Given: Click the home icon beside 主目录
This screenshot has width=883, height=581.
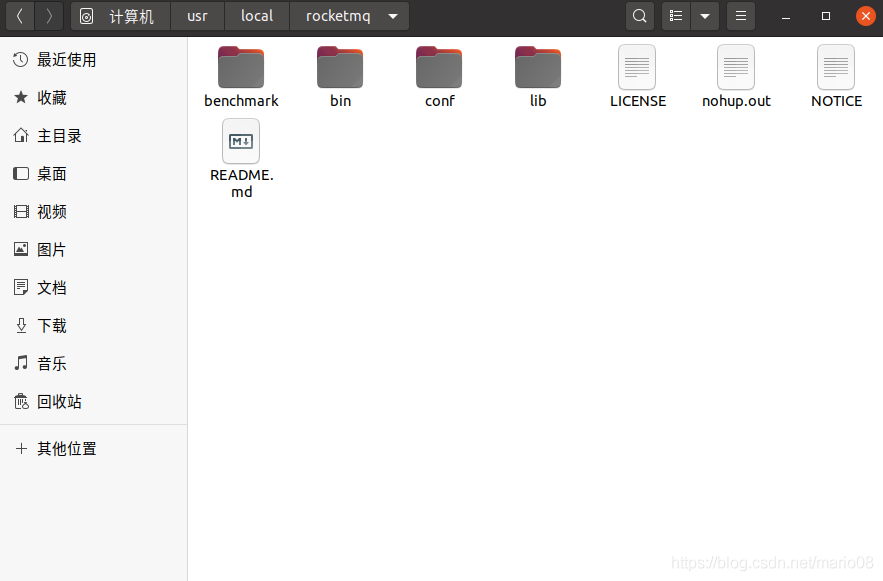Looking at the screenshot, I should (21, 136).
